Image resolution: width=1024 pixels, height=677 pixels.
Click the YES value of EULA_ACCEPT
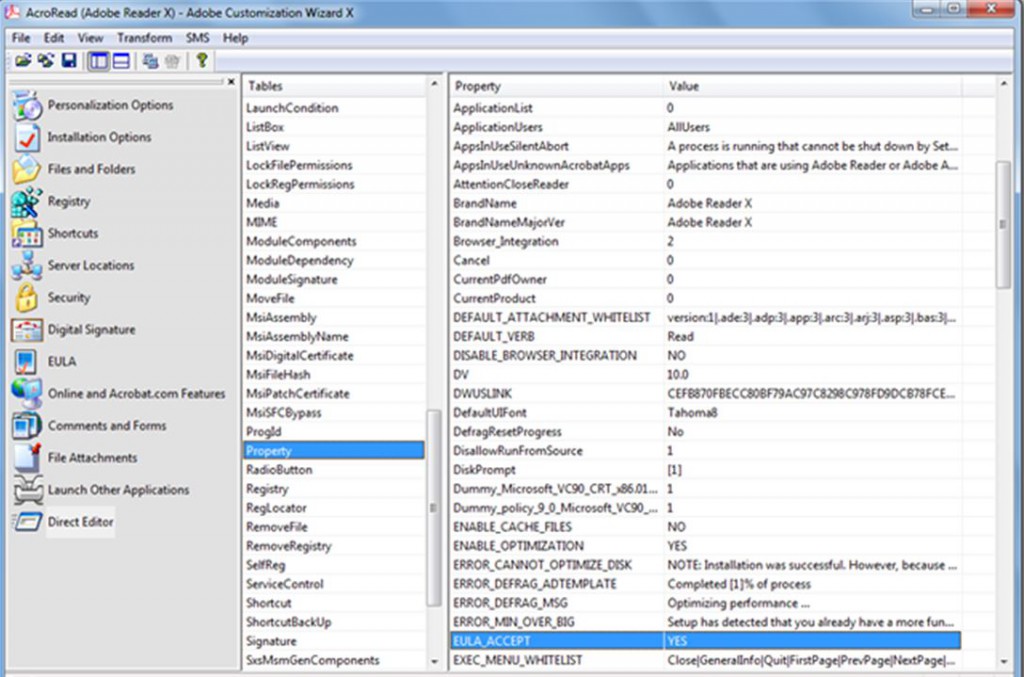(x=677, y=641)
